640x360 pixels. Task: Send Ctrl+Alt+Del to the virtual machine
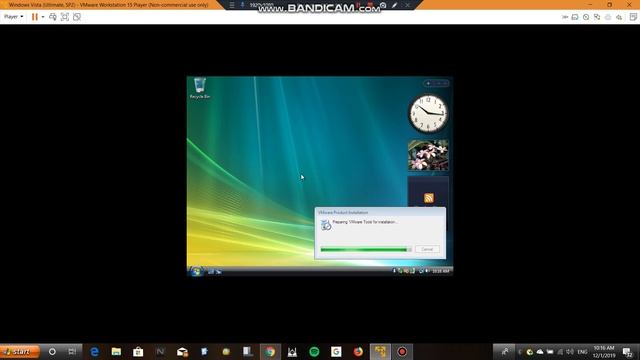(x=53, y=17)
